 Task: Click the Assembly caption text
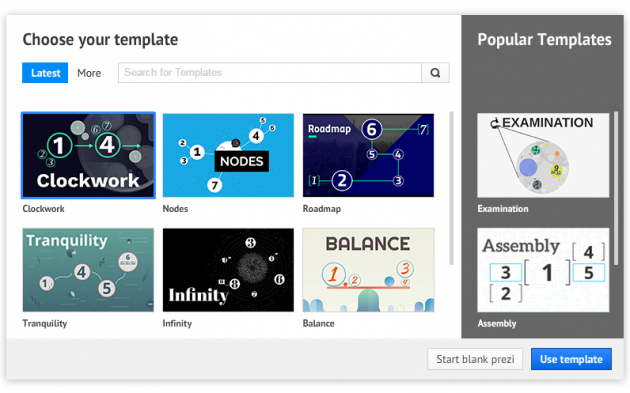click(x=497, y=323)
